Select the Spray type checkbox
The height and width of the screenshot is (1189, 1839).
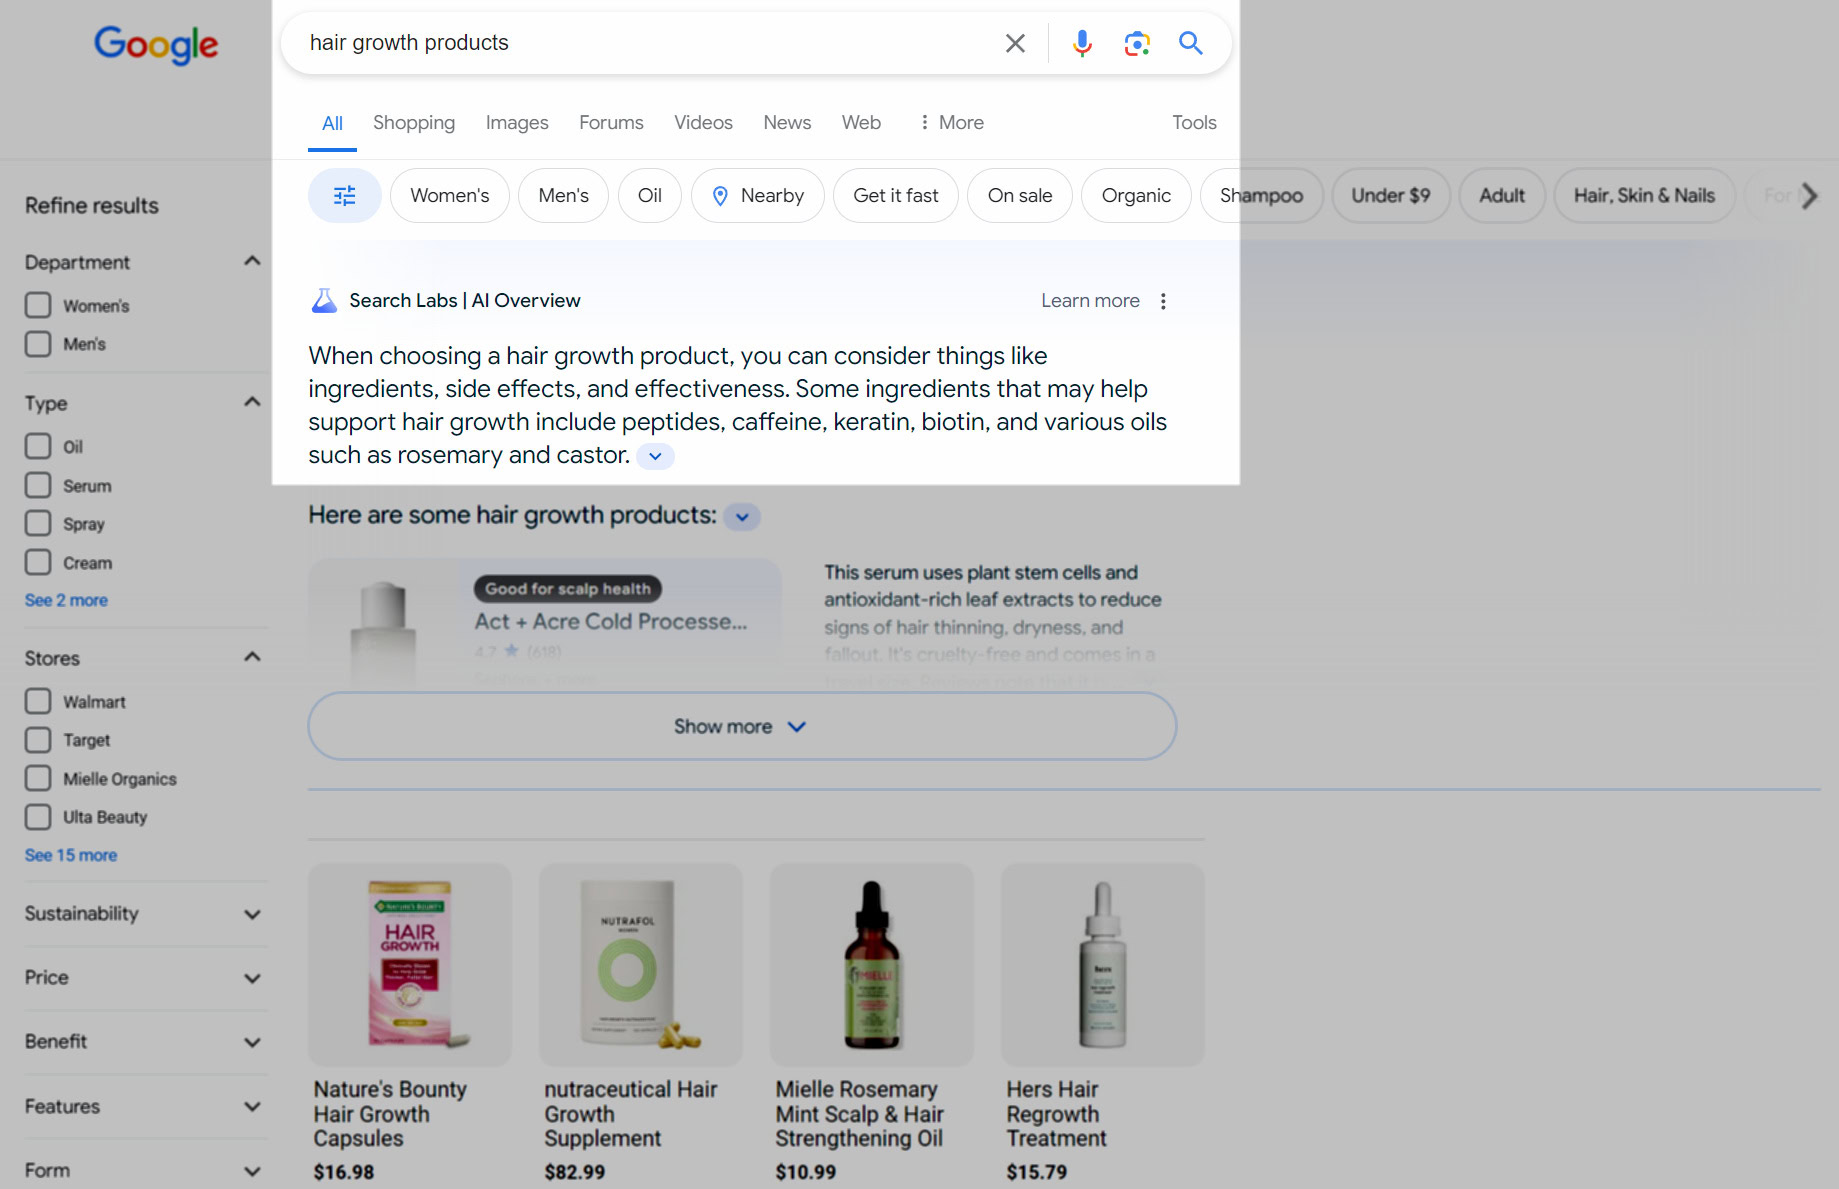pos(38,523)
